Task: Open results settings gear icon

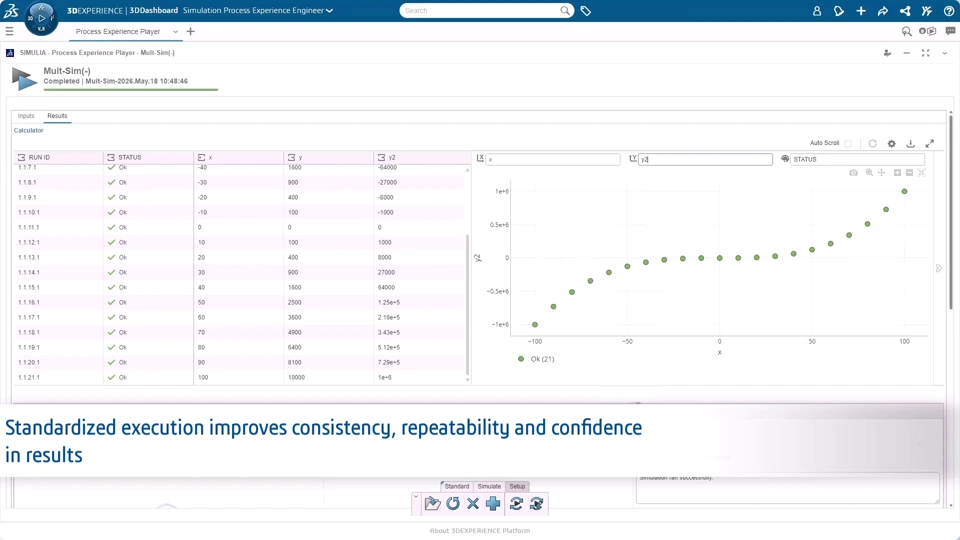Action: click(x=891, y=143)
